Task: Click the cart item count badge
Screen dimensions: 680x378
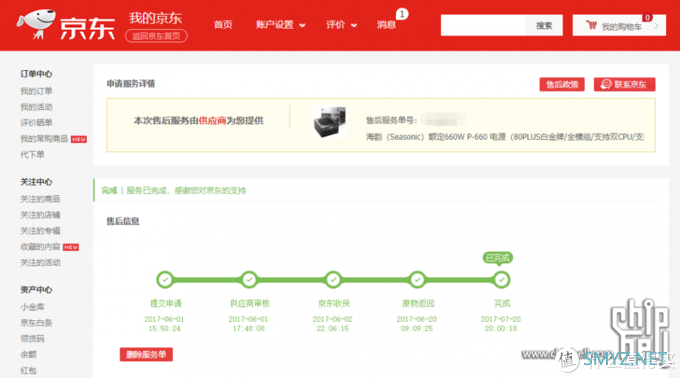Action: (647, 17)
